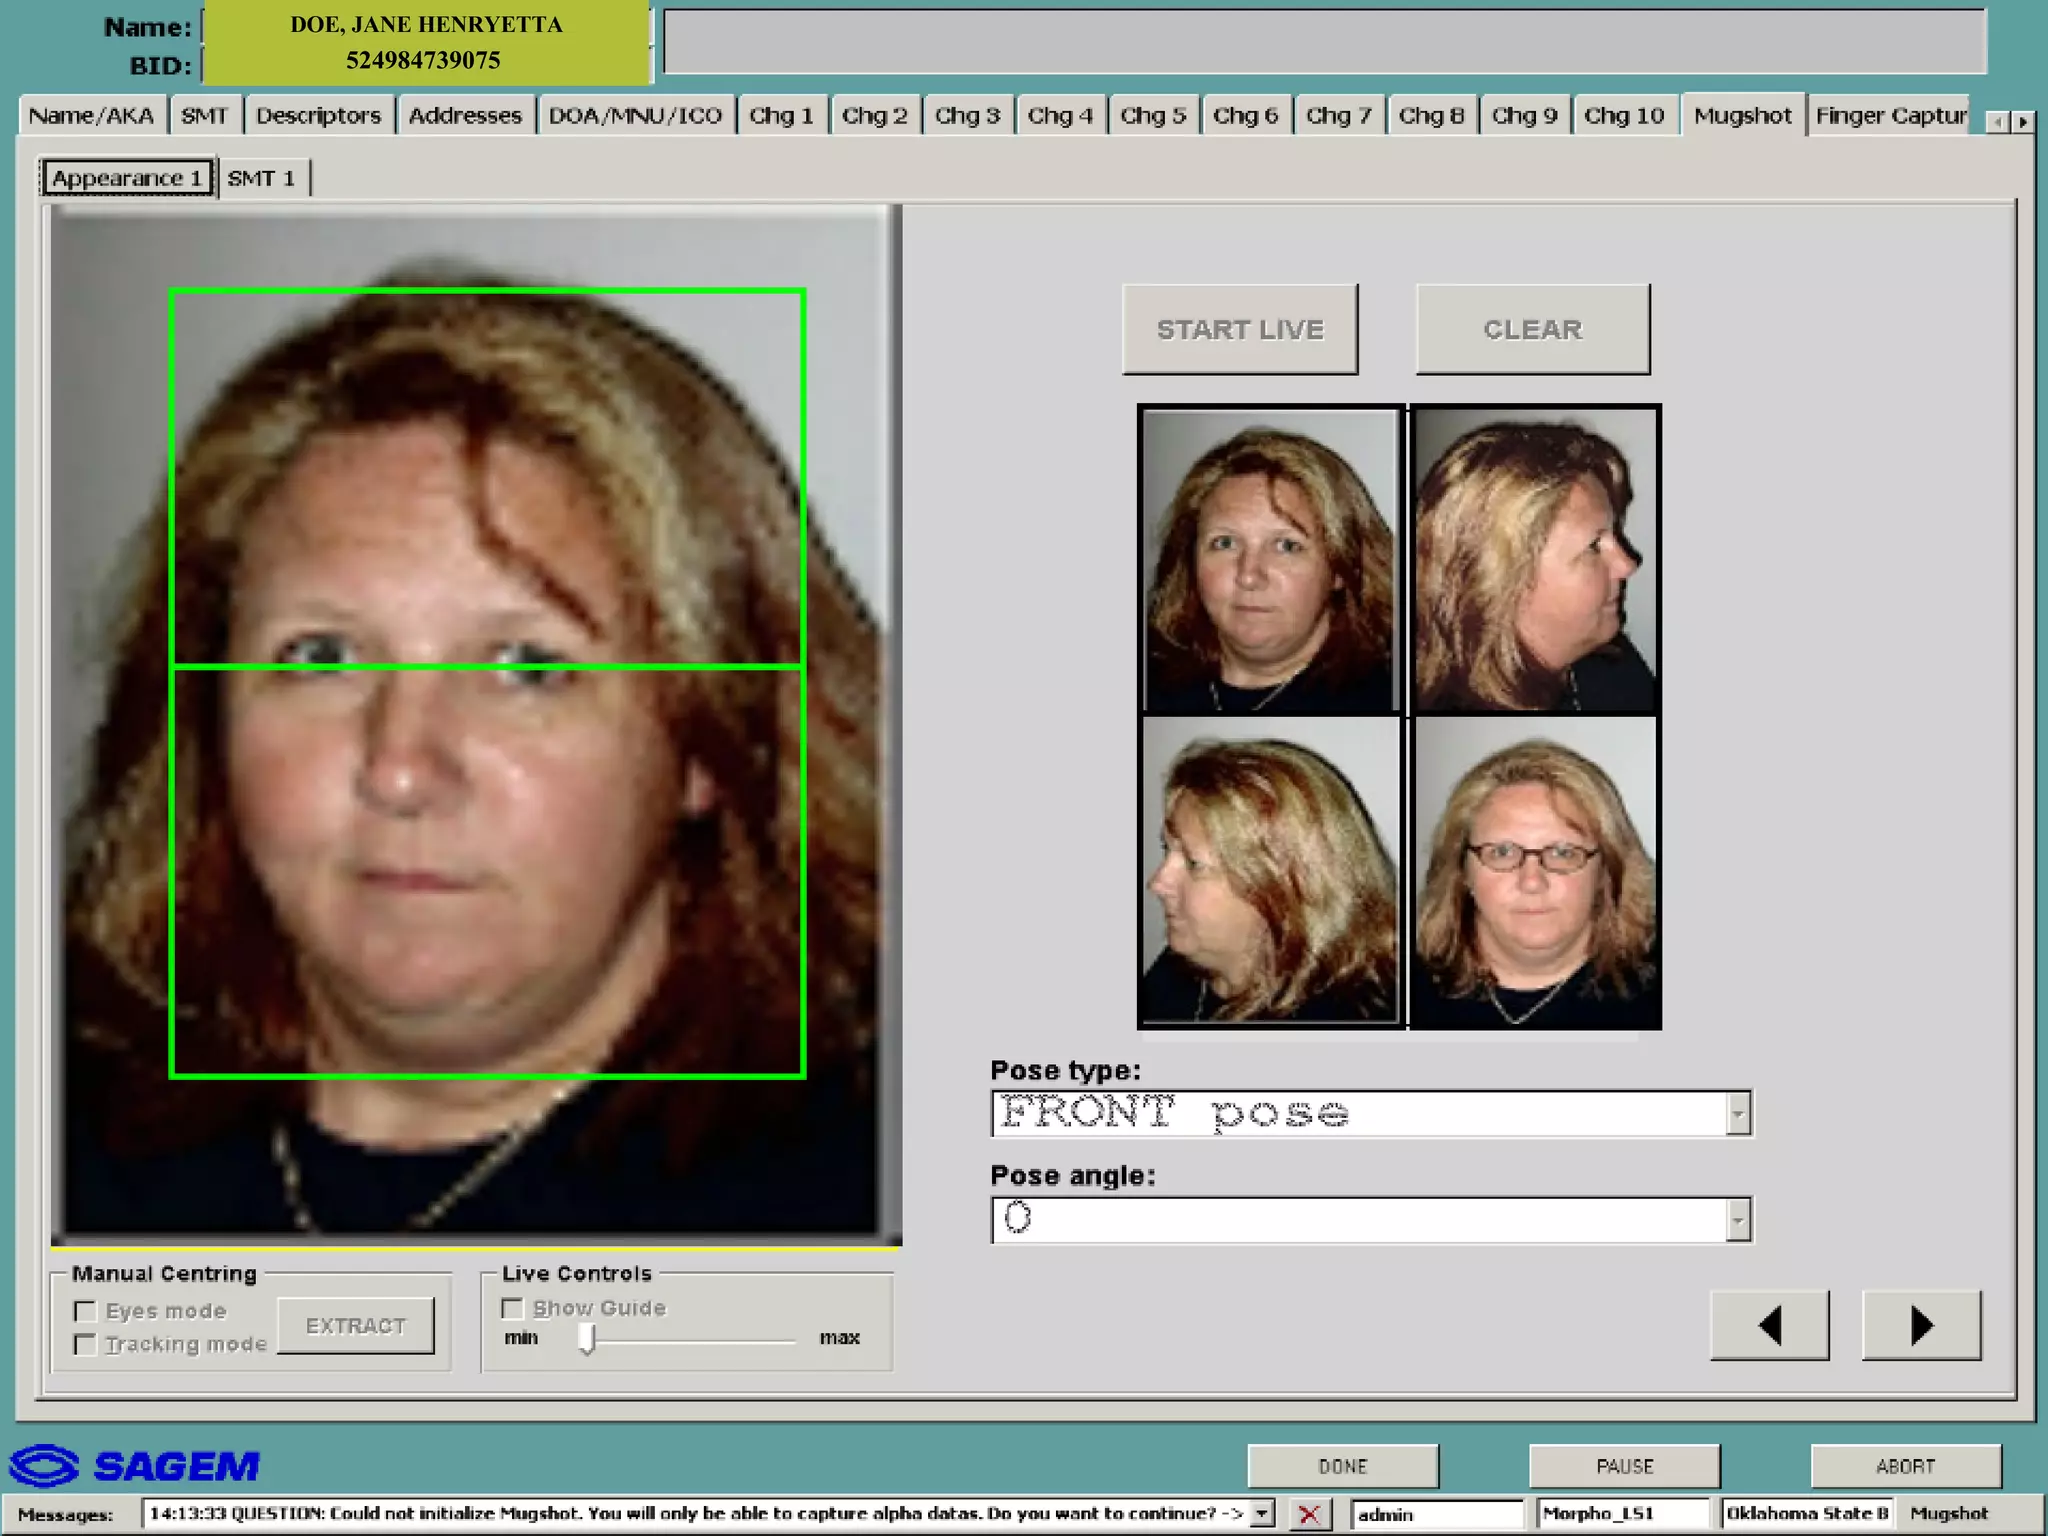Click the red X message dismiss icon

1308,1514
